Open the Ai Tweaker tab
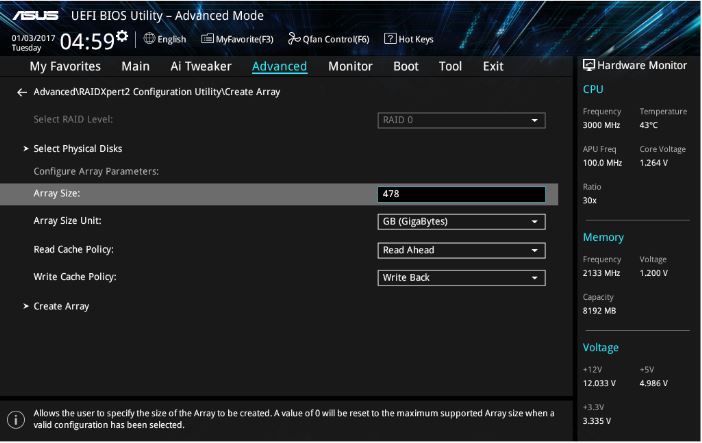 tap(201, 66)
